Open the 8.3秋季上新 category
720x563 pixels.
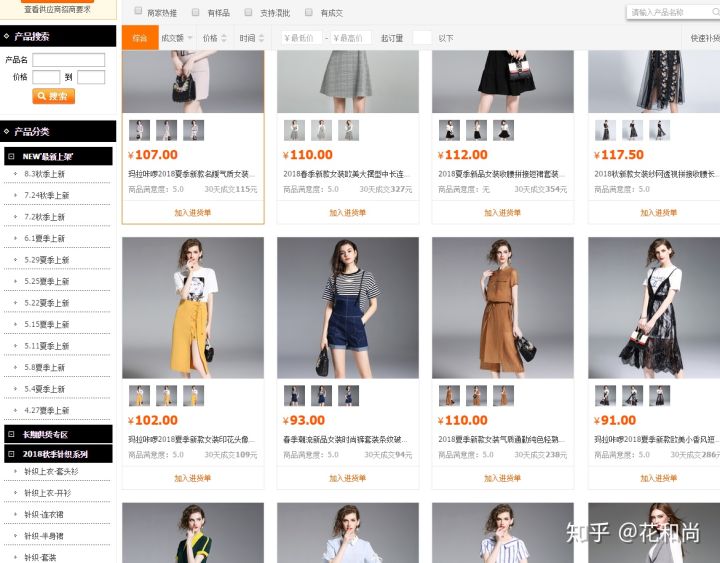pos(45,174)
